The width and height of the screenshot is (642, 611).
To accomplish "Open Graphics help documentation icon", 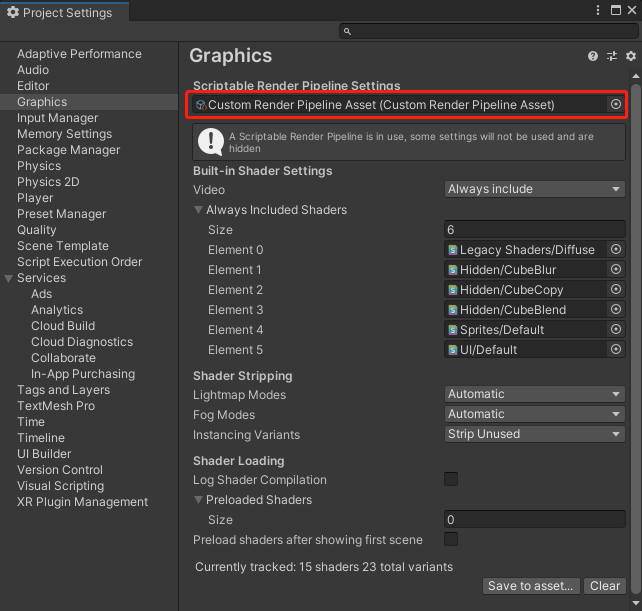I will coord(592,56).
